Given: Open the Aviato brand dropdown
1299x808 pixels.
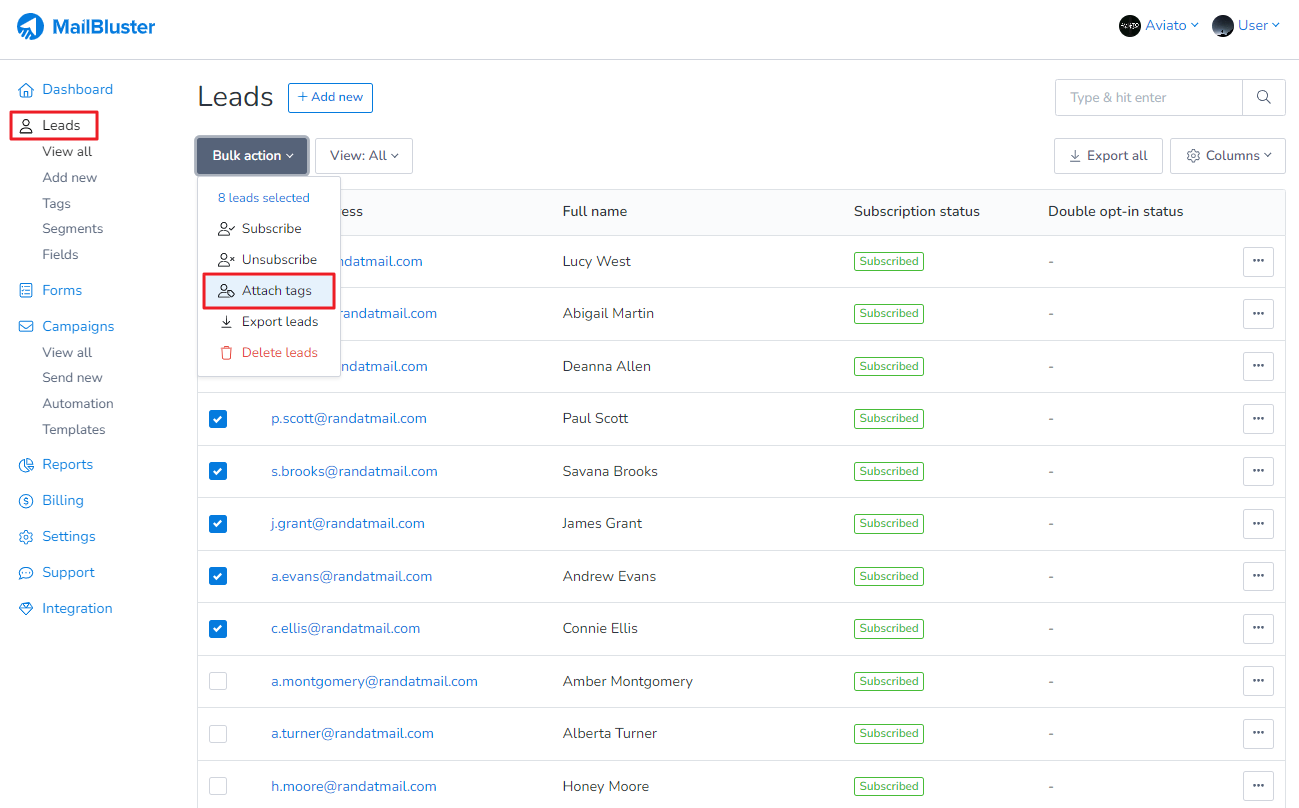Looking at the screenshot, I should click(1159, 26).
